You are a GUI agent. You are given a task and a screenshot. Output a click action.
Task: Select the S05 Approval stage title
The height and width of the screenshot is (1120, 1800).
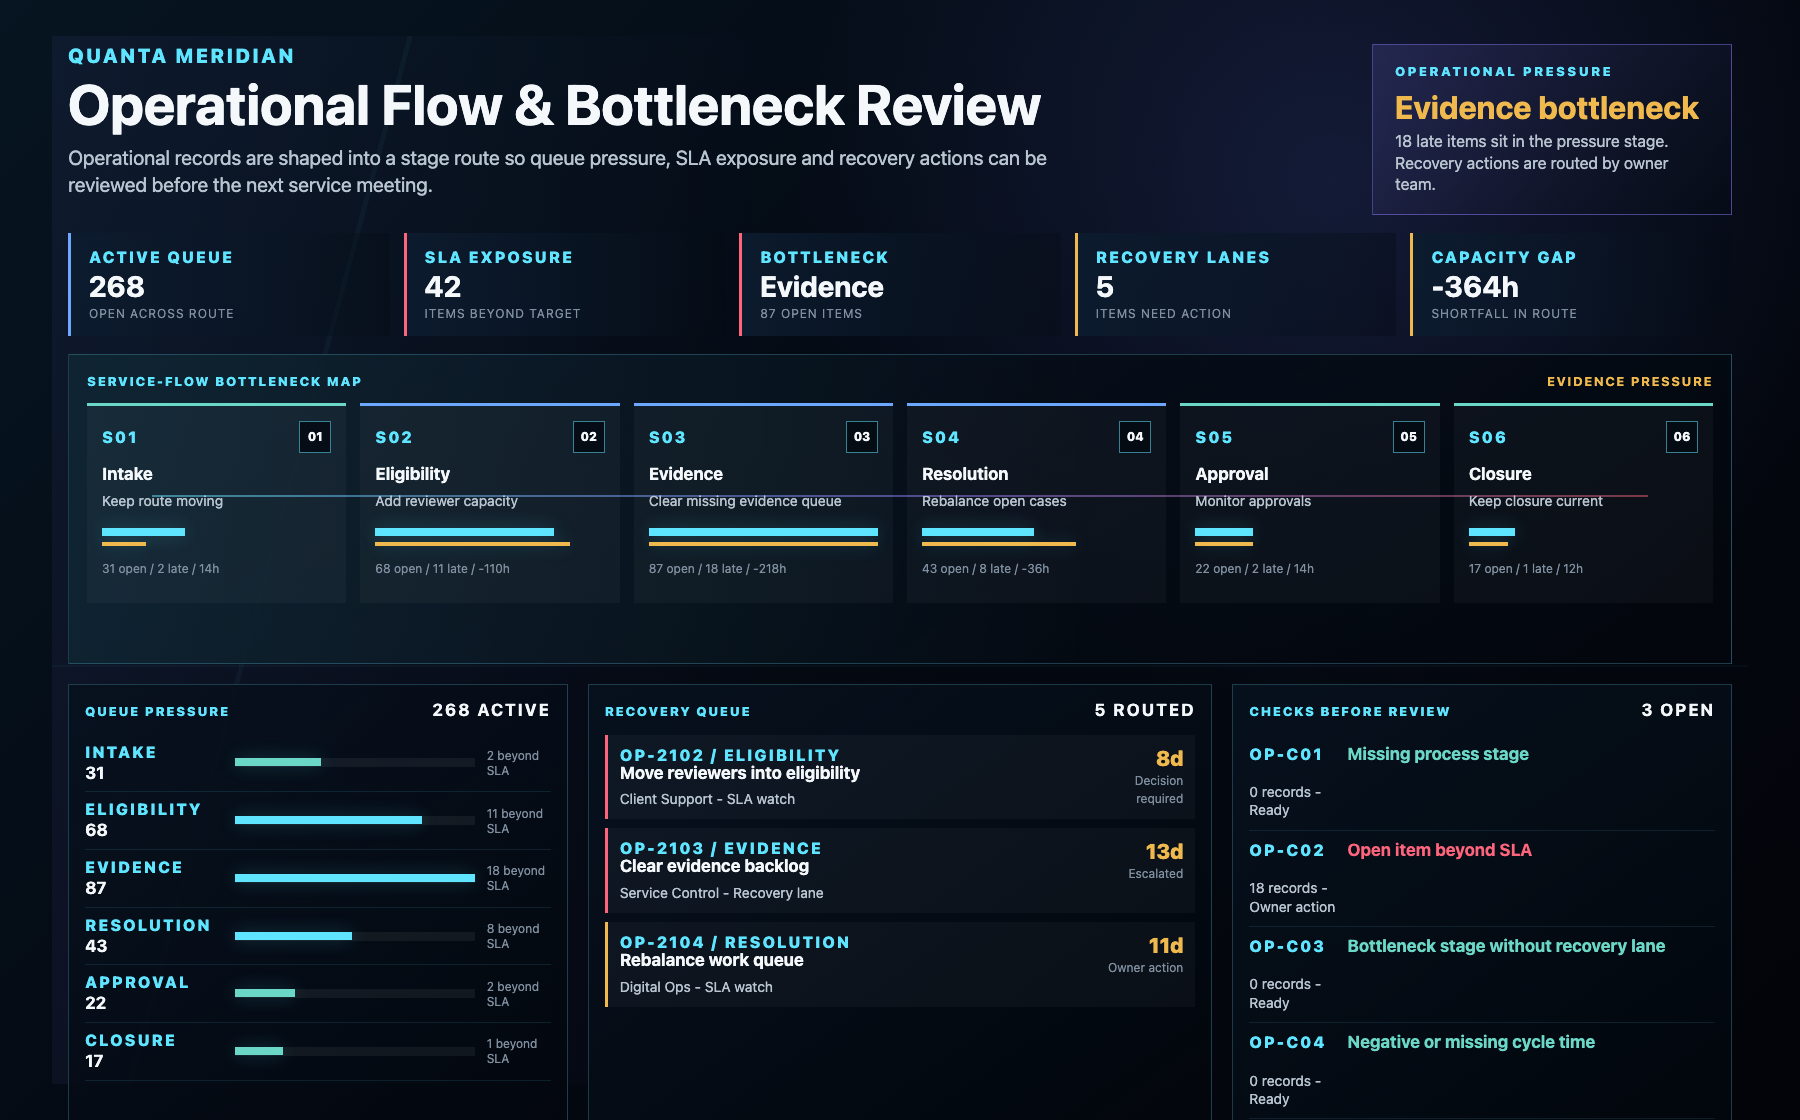coord(1231,474)
